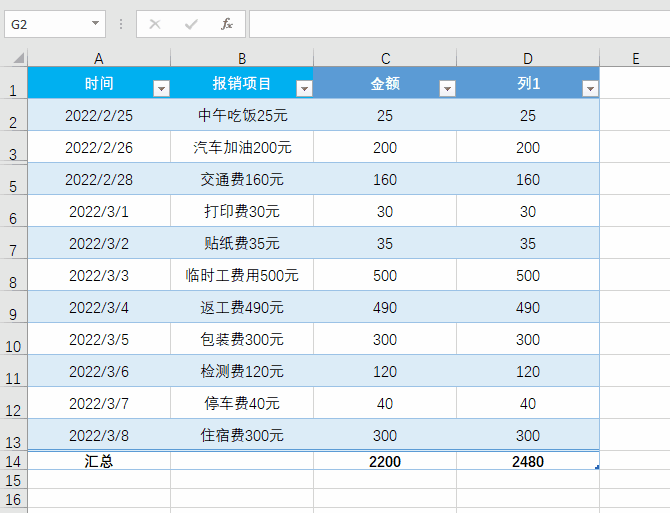Select cell 打印费30元
Screen dimensions: 670x513
pyautogui.click(x=242, y=211)
